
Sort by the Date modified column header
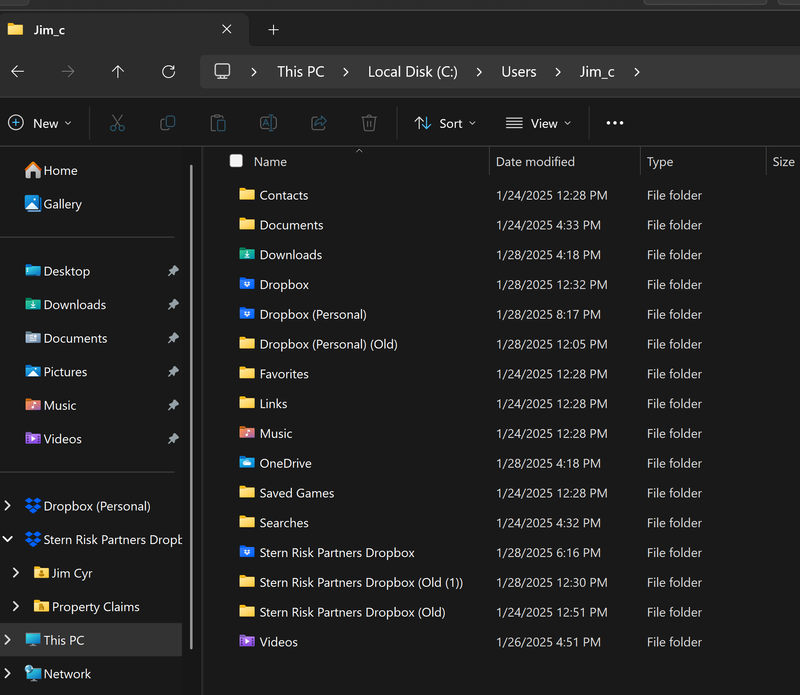(x=535, y=162)
